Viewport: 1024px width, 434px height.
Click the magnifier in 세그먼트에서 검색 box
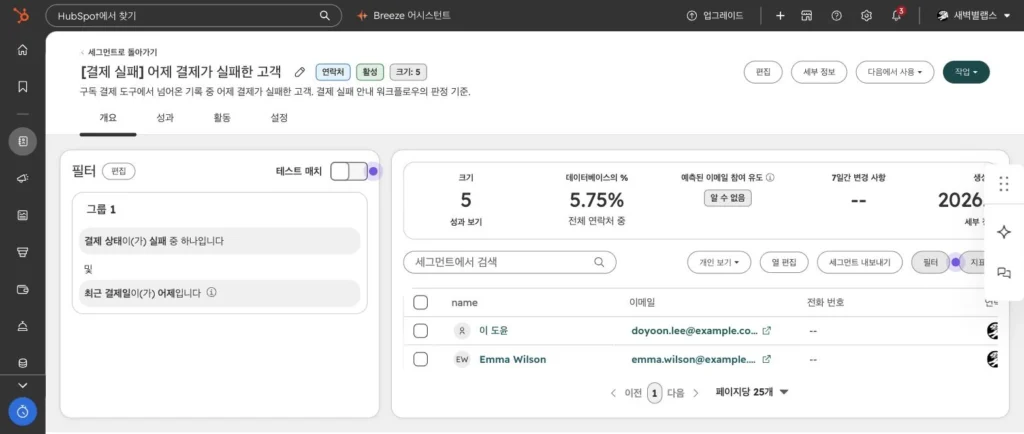pyautogui.click(x=599, y=262)
